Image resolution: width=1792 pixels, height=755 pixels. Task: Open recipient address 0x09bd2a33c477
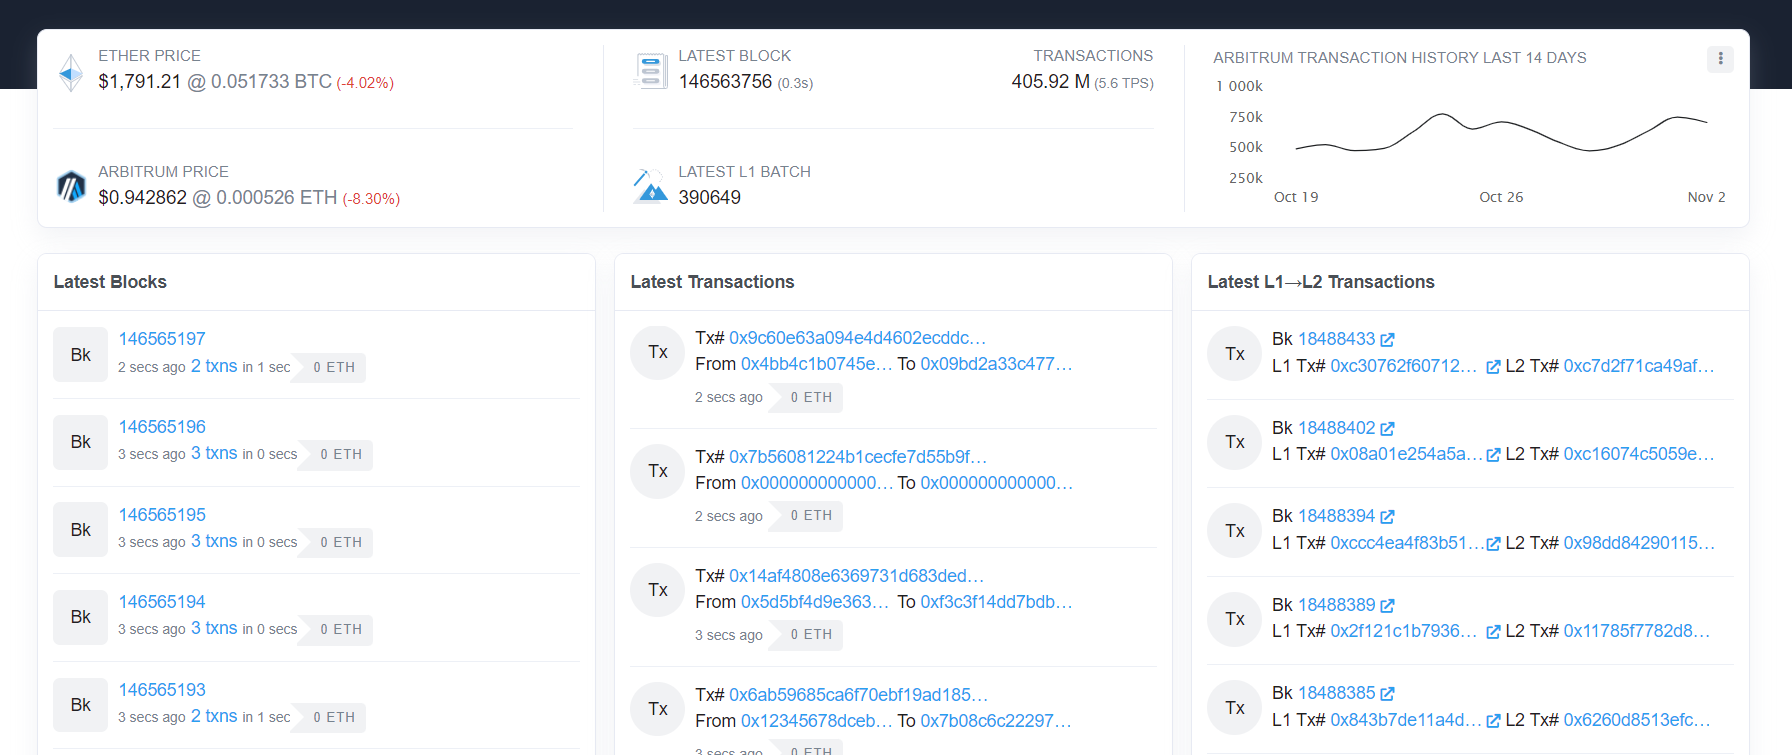point(996,364)
